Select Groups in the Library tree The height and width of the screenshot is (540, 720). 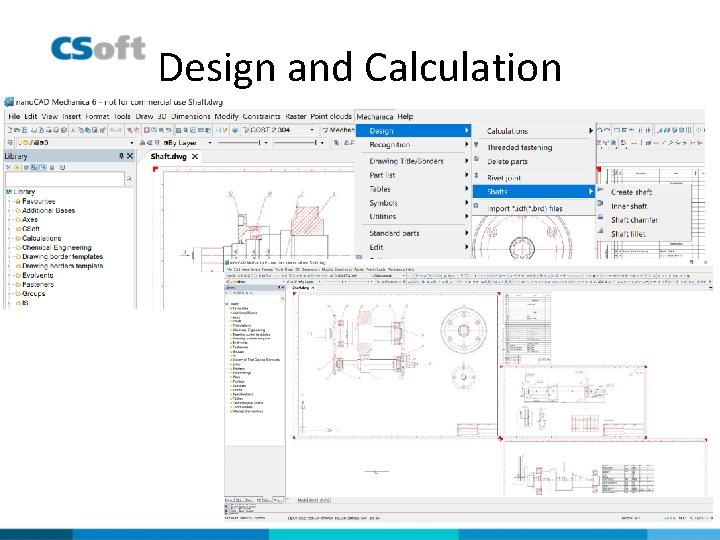[x=34, y=293]
